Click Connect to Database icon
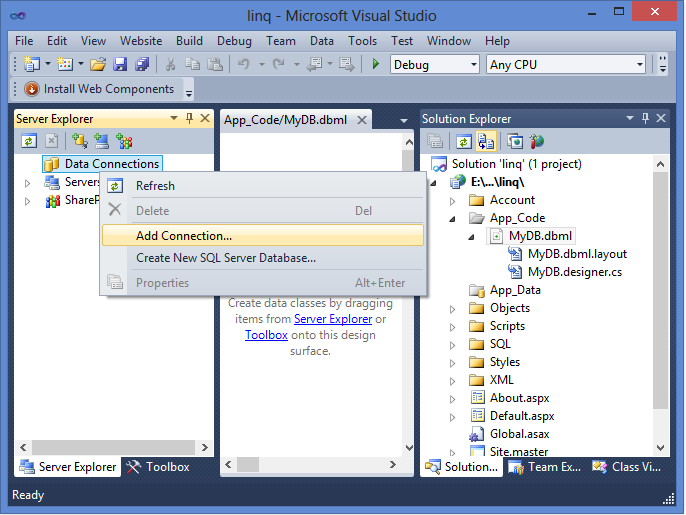686x515 pixels. tap(80, 141)
